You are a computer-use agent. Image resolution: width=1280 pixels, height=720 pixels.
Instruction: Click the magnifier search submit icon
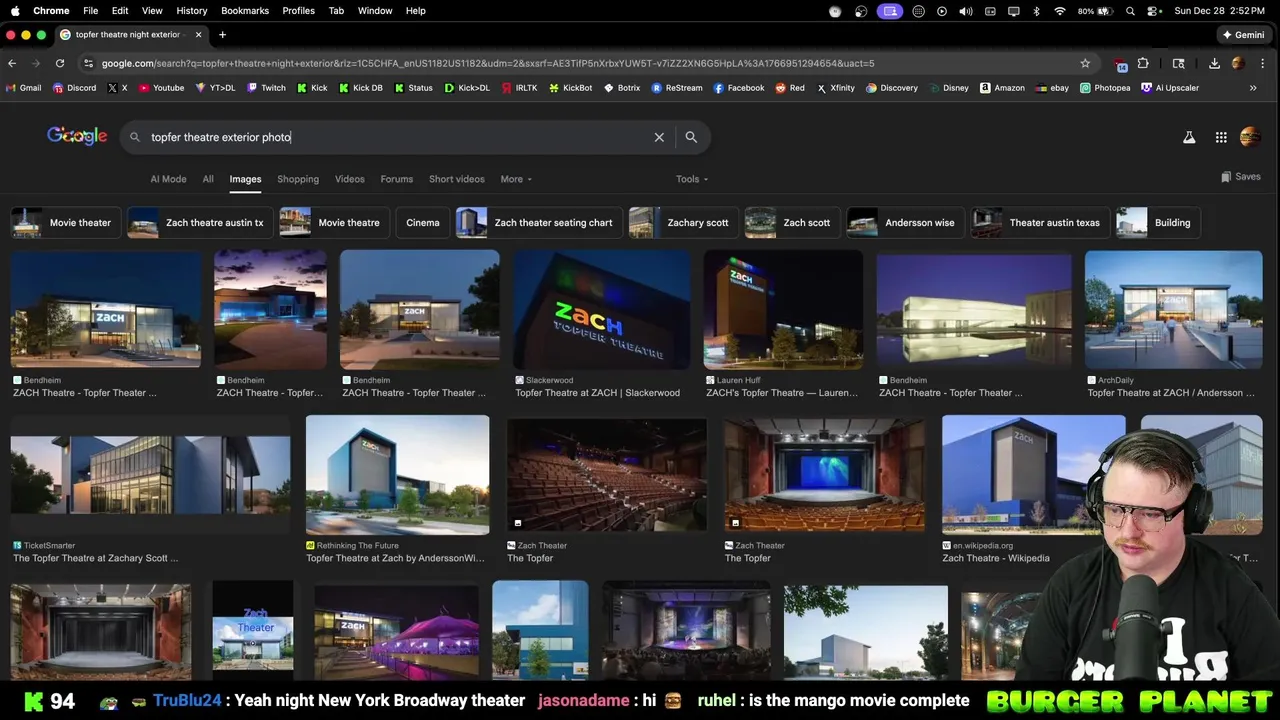pyautogui.click(x=691, y=137)
